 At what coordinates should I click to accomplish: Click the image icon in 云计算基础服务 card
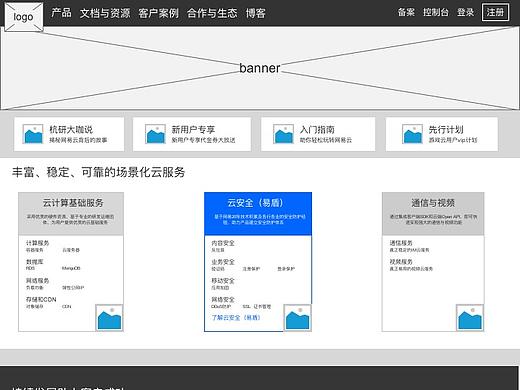click(x=109, y=318)
